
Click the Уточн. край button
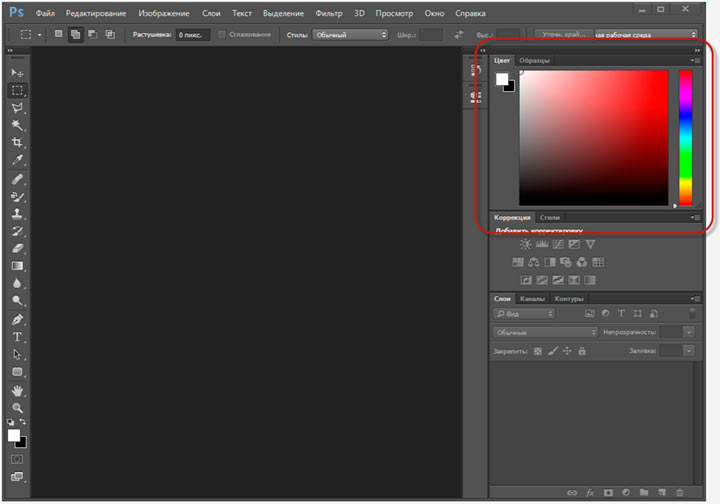[563, 34]
